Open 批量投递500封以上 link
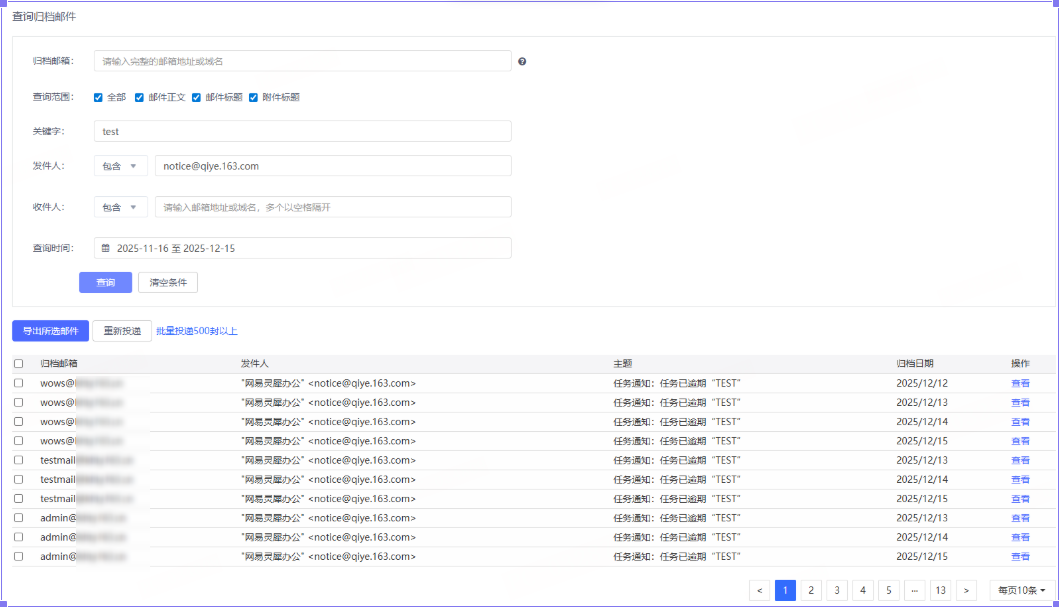 pos(197,331)
